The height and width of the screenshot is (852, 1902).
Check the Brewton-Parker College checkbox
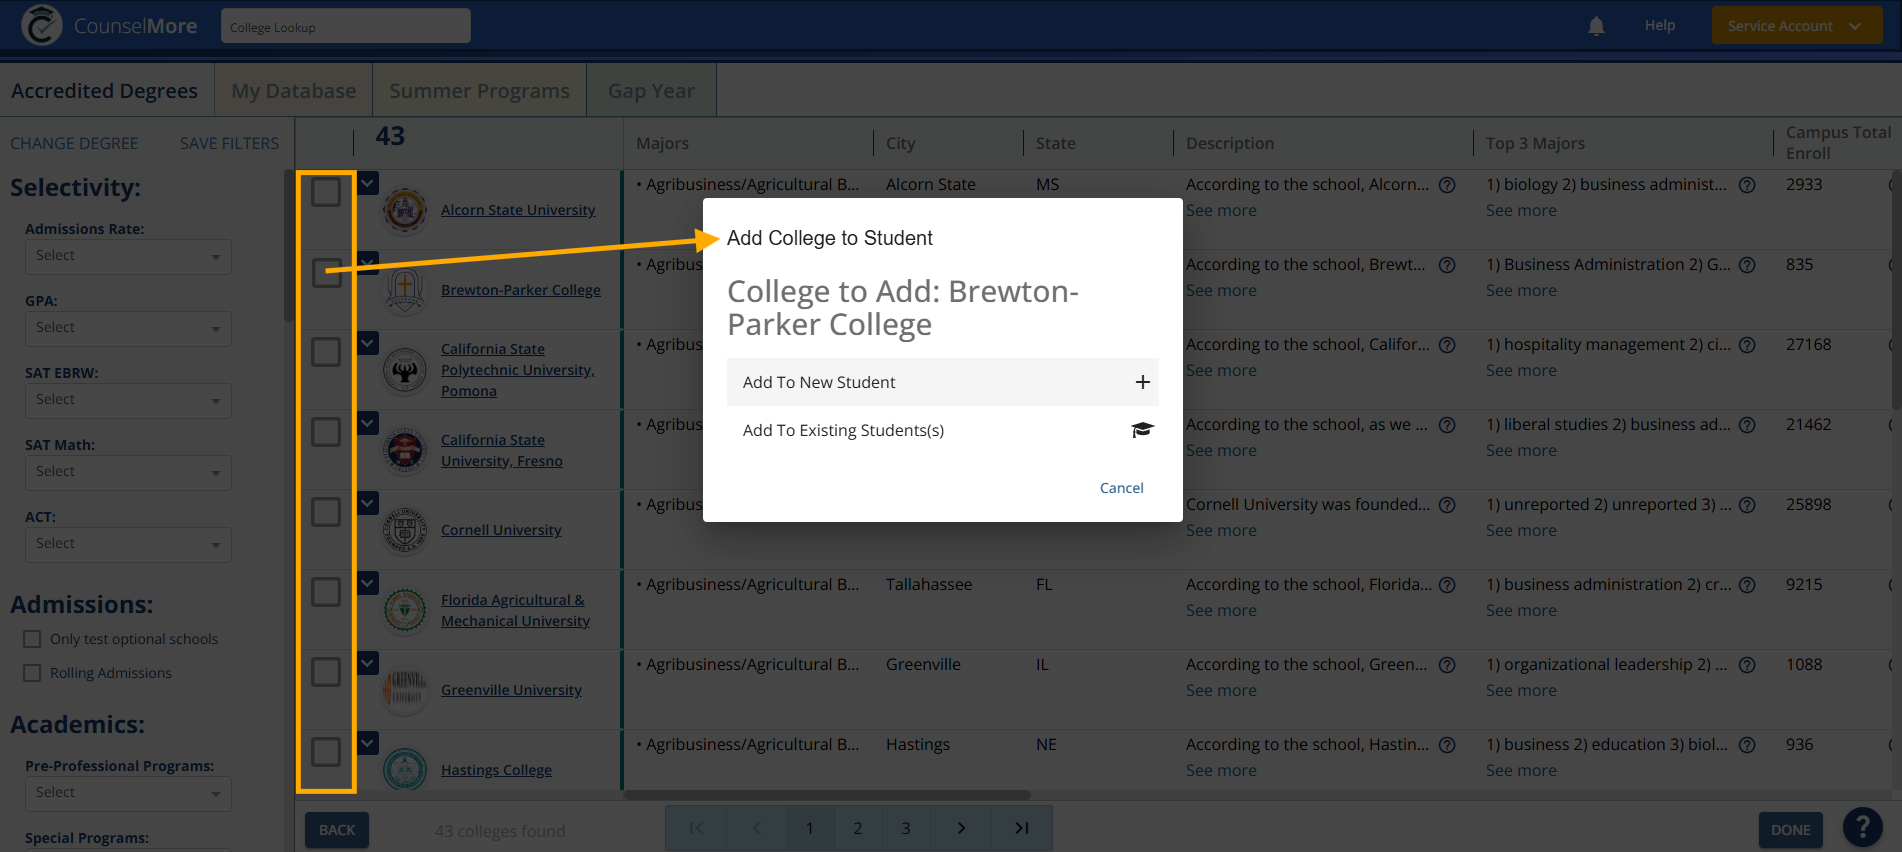(x=326, y=272)
